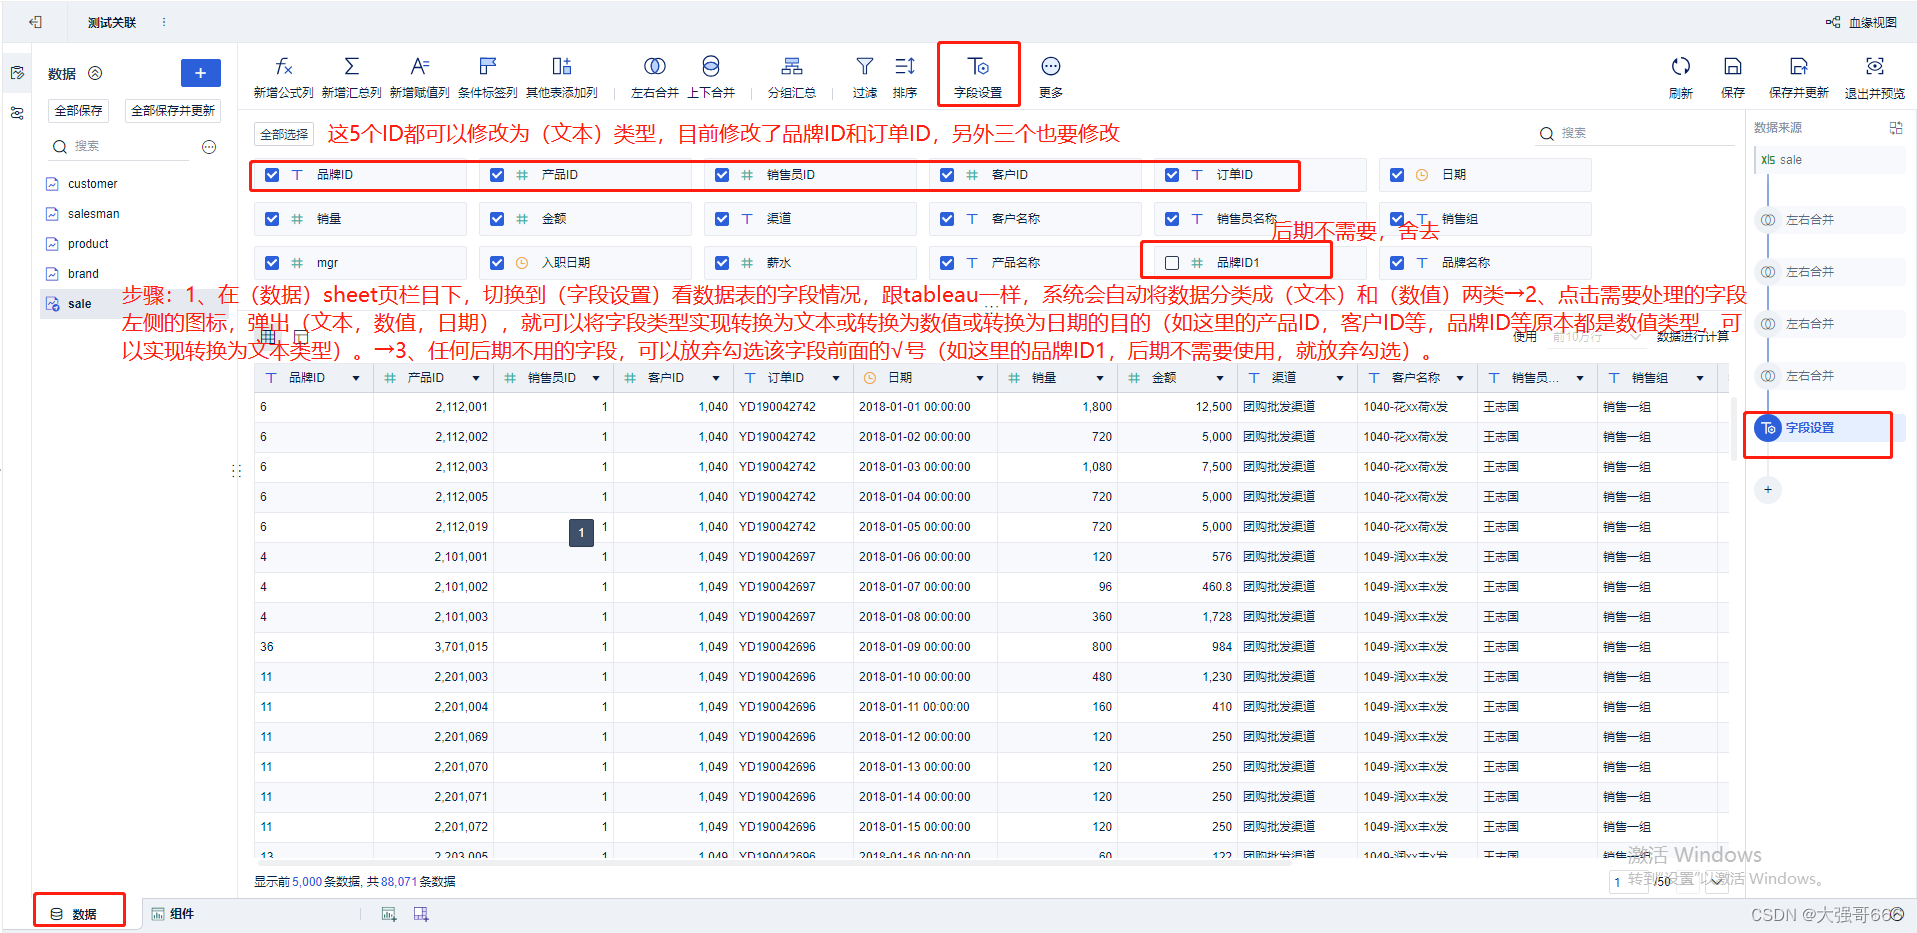This screenshot has width=1917, height=933.
Task: Uncheck the 产品ID field checkbox
Action: click(x=497, y=175)
